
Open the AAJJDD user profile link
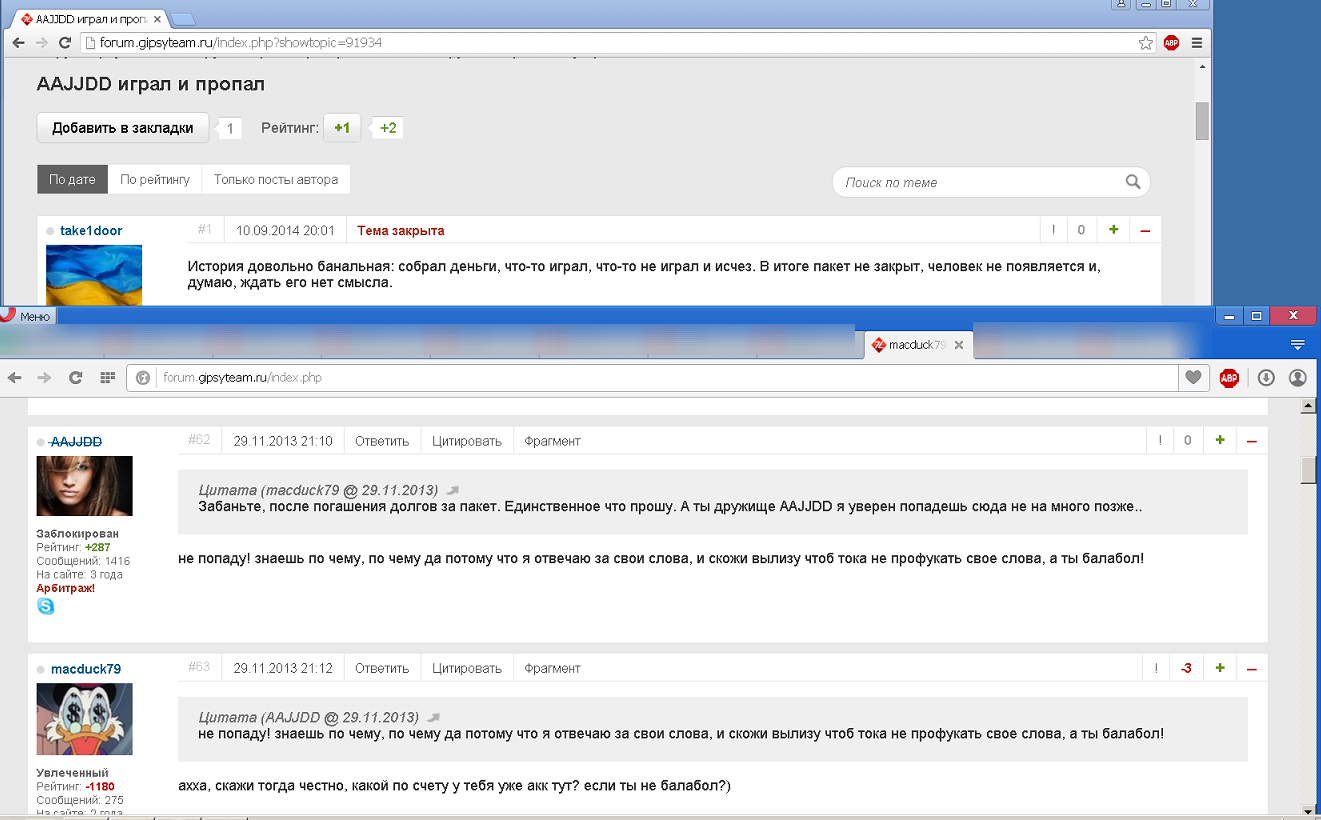[x=76, y=442]
